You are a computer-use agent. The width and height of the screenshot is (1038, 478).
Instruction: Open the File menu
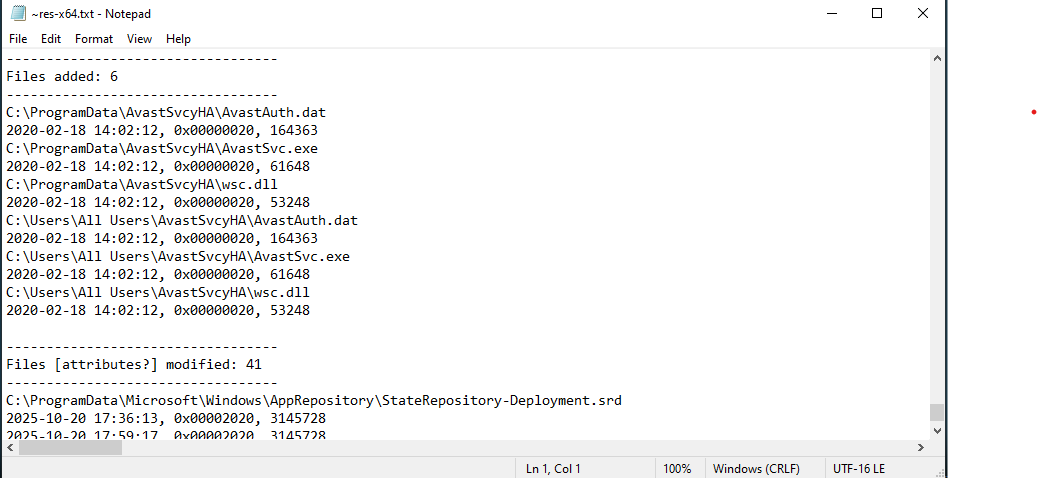click(x=18, y=39)
